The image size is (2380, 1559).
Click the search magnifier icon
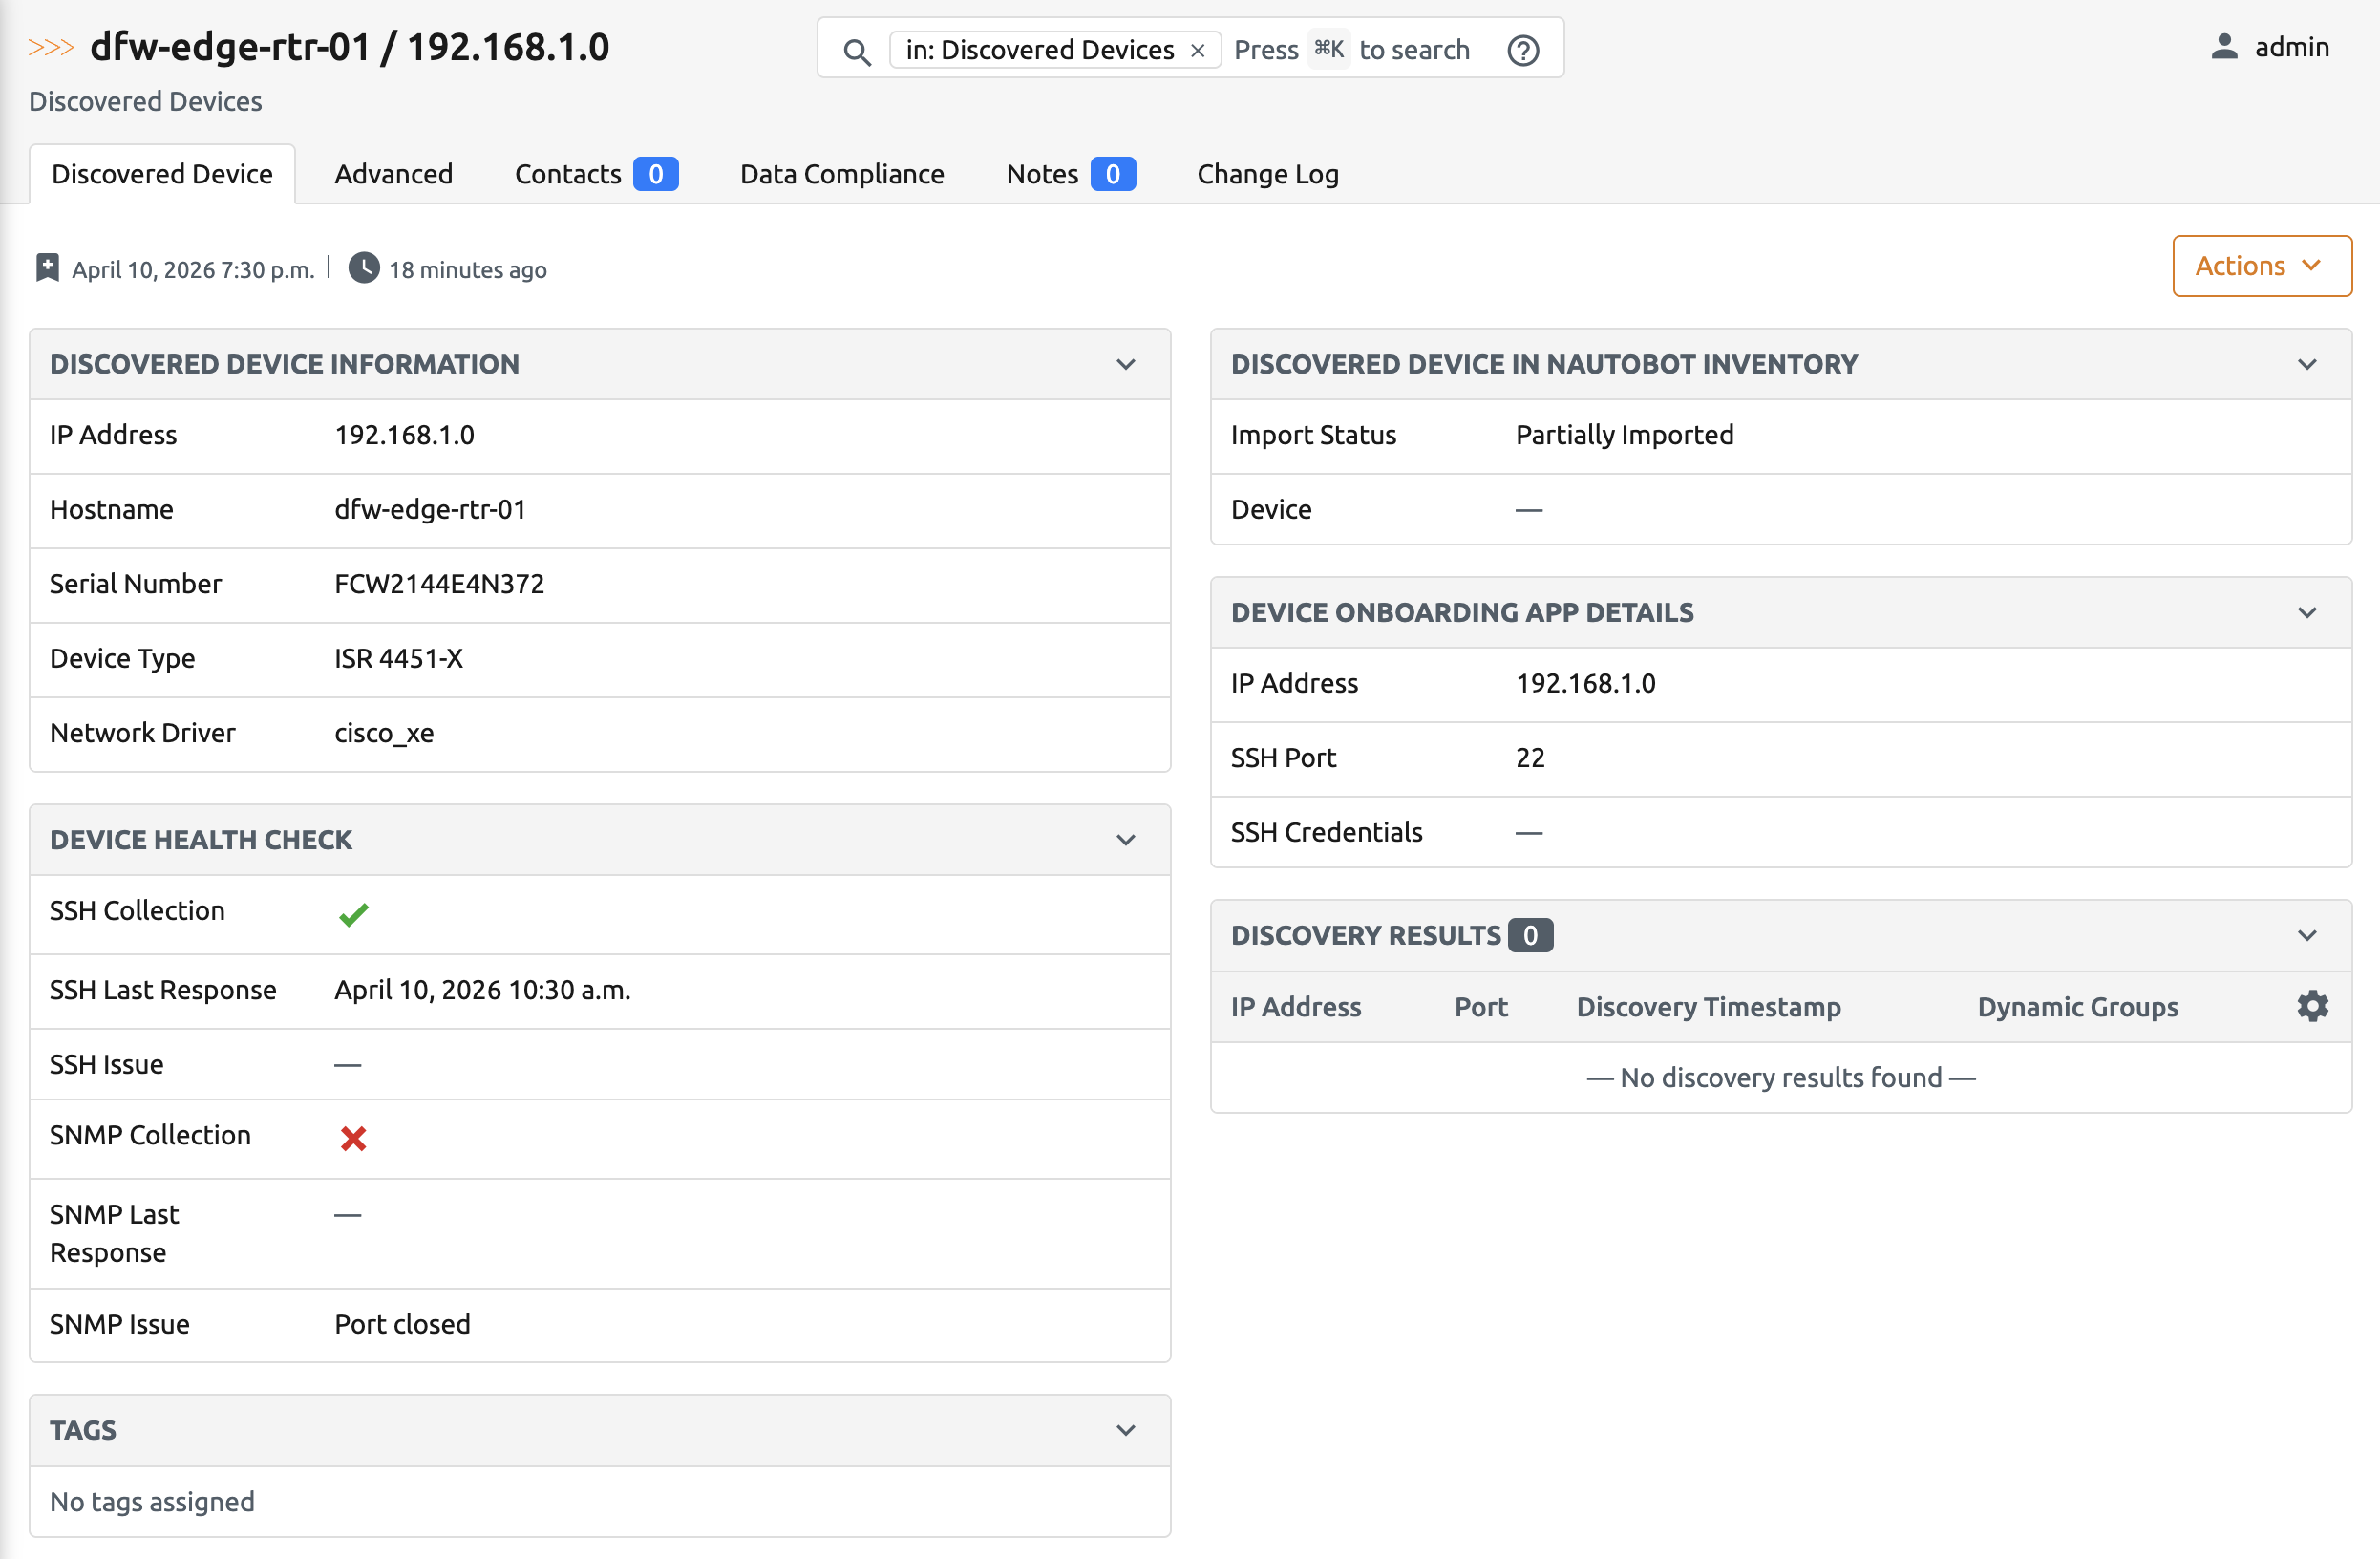pos(856,51)
